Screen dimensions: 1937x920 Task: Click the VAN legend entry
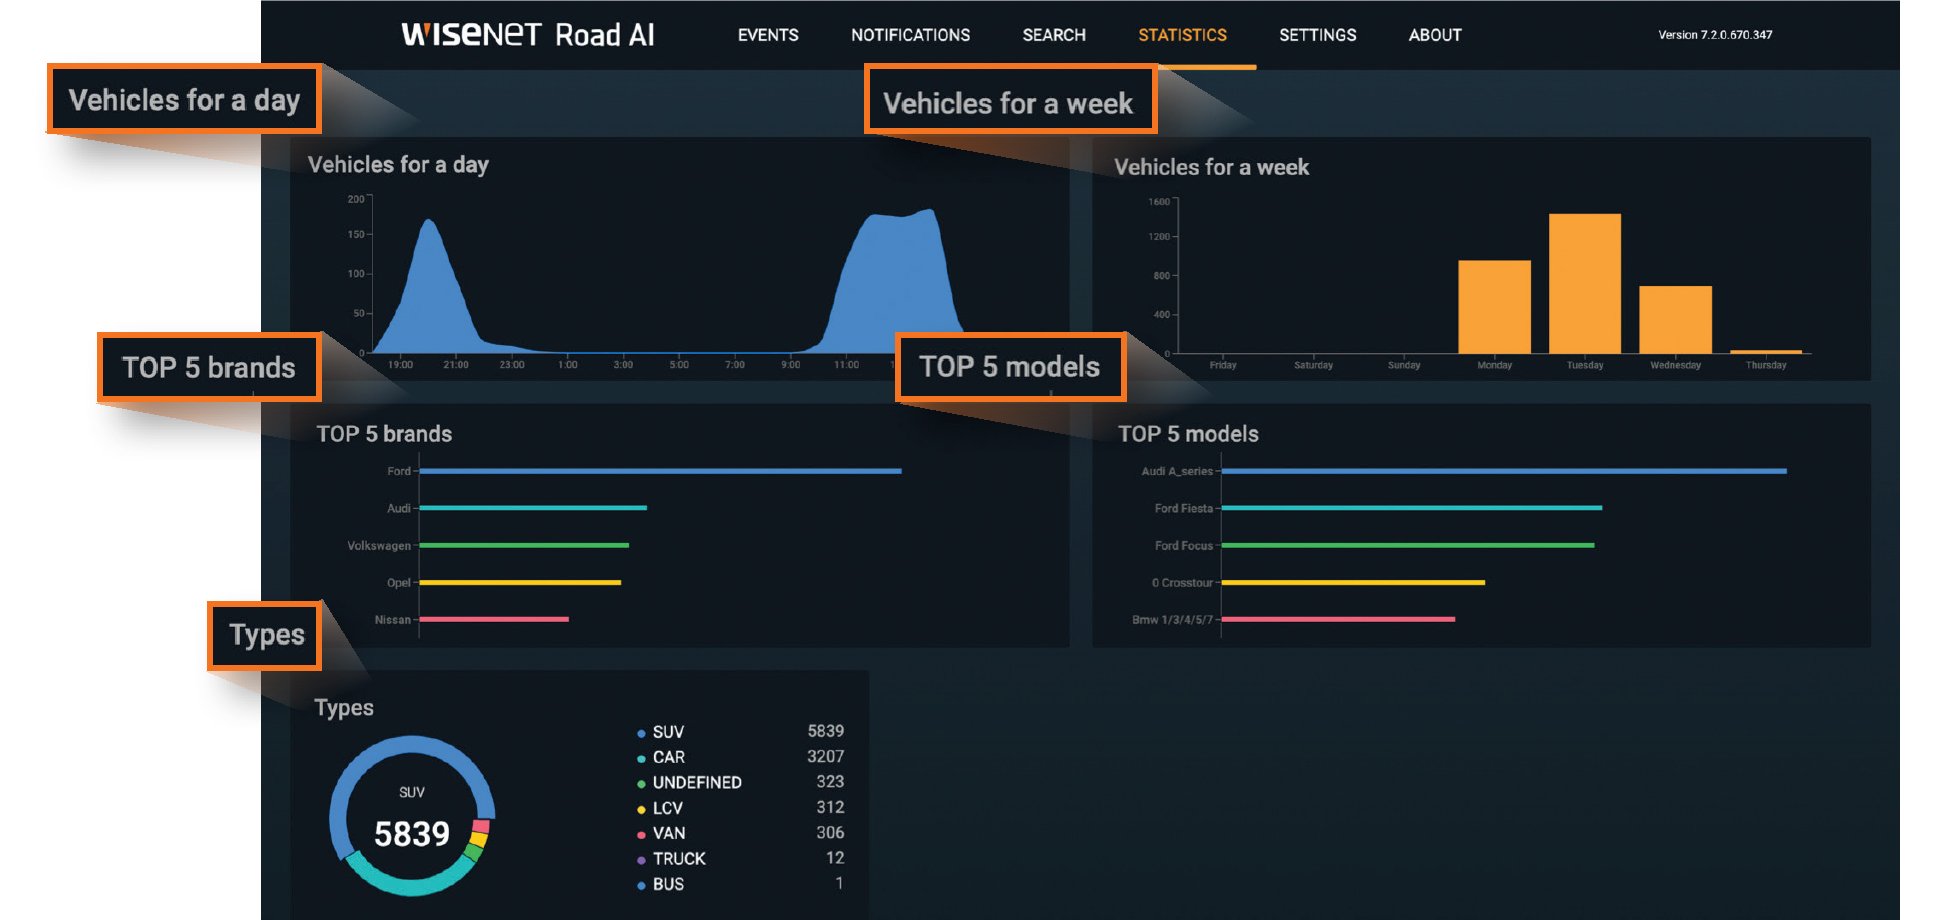click(x=668, y=834)
